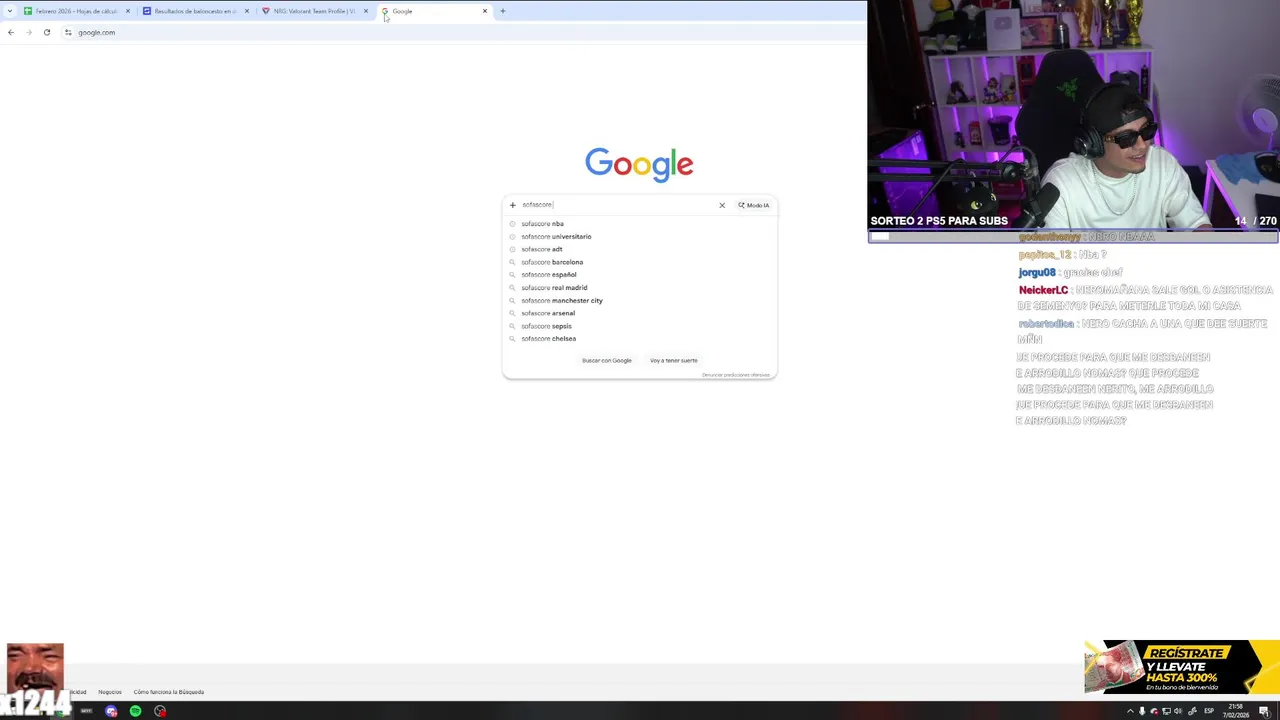
Task: Click the link-shaped tray icon
Action: tap(1192, 711)
